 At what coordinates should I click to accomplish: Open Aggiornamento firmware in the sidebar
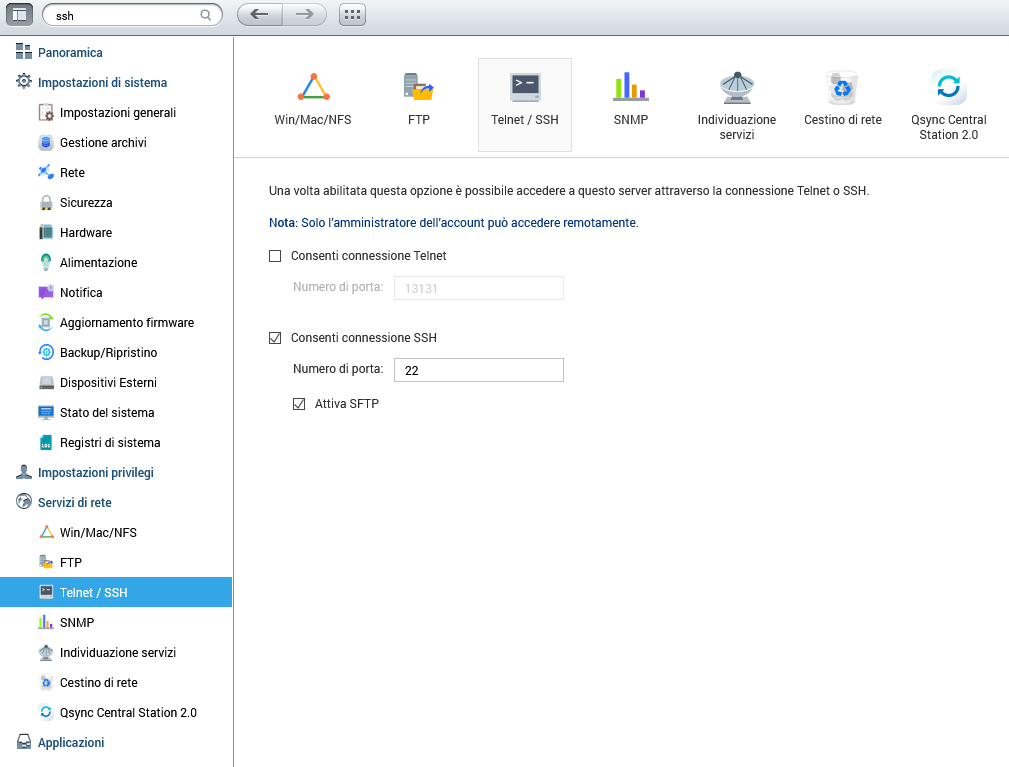tap(126, 323)
